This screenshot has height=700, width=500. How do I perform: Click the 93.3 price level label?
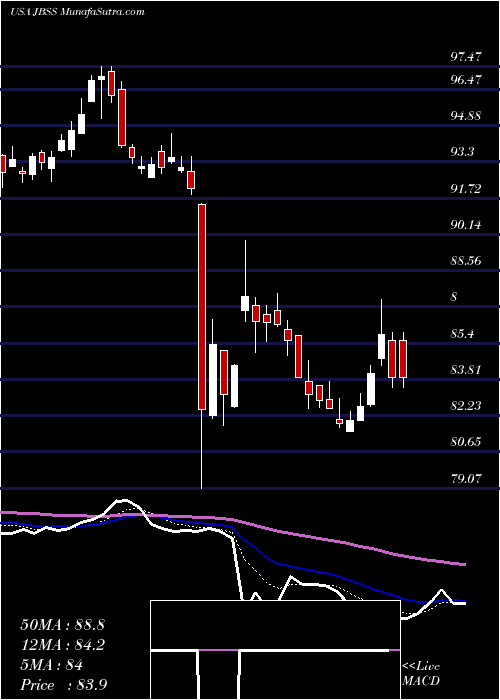(x=462, y=153)
